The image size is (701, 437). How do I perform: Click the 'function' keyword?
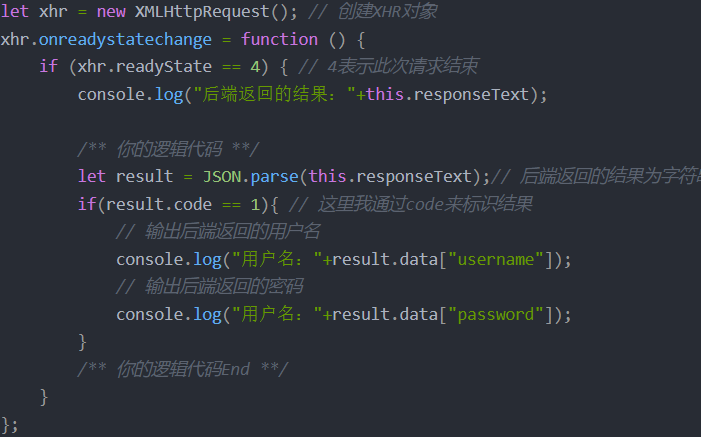click(x=279, y=39)
